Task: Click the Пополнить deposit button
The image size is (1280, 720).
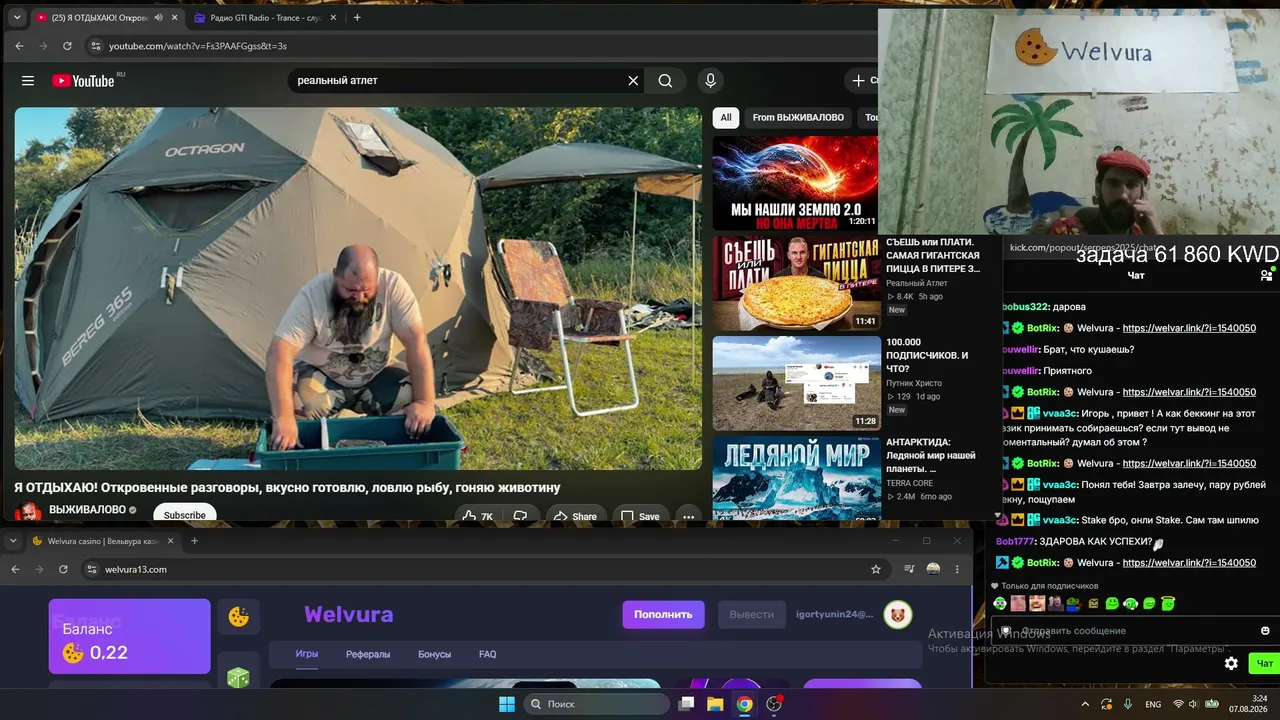Action: click(663, 614)
